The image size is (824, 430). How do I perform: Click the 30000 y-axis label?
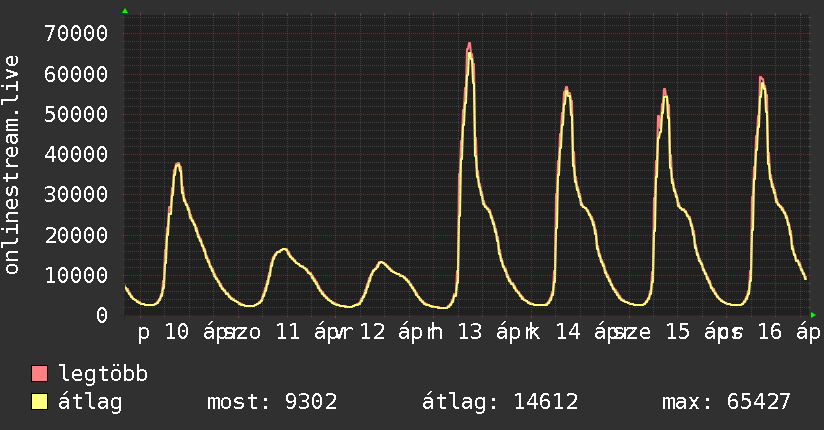pos(76,194)
